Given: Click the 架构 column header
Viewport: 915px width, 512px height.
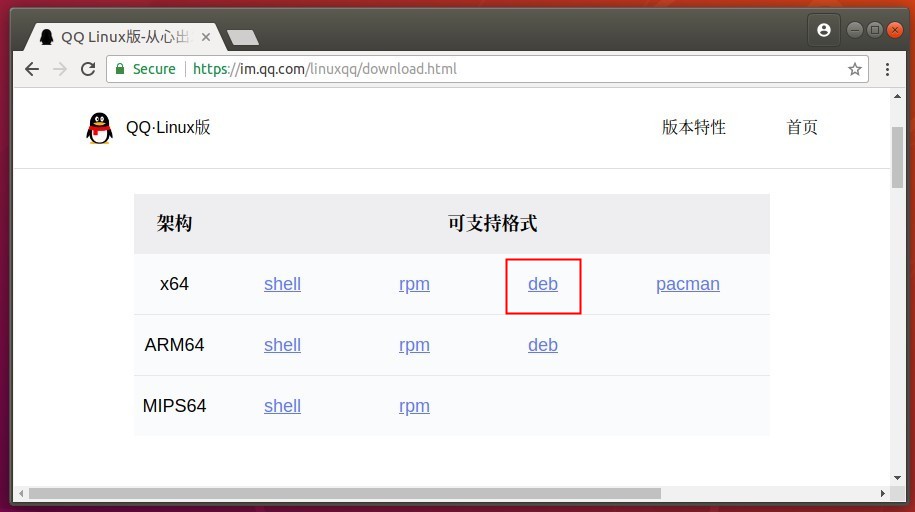Looking at the screenshot, I should [x=174, y=223].
